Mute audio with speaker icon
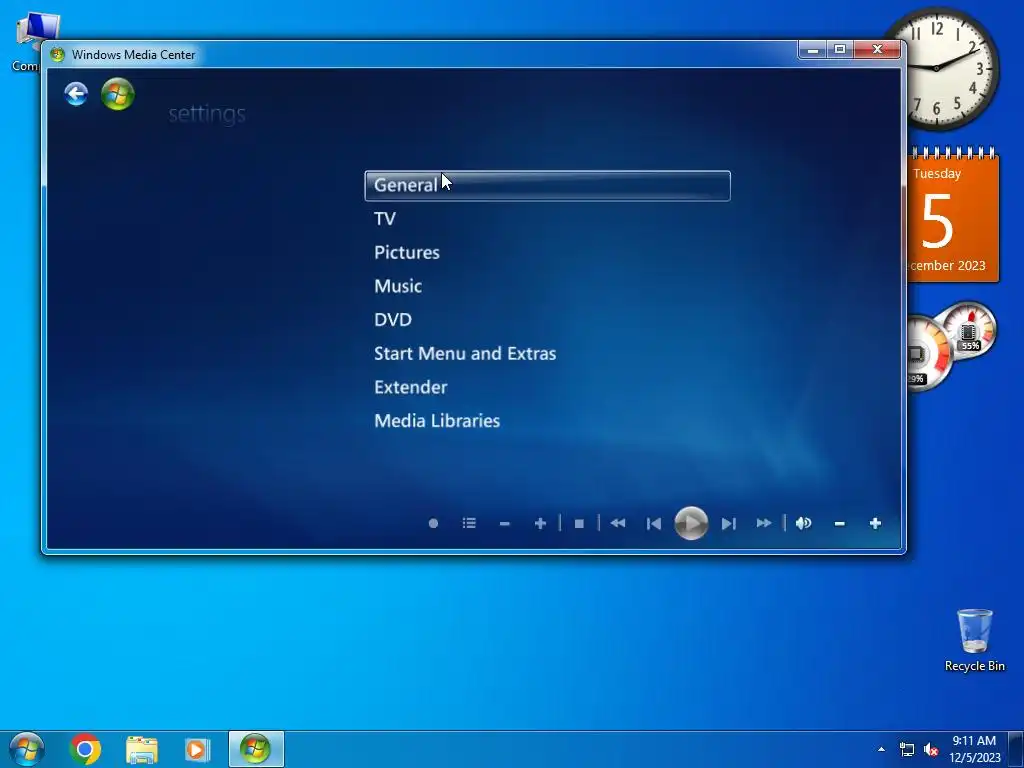 [x=803, y=523]
